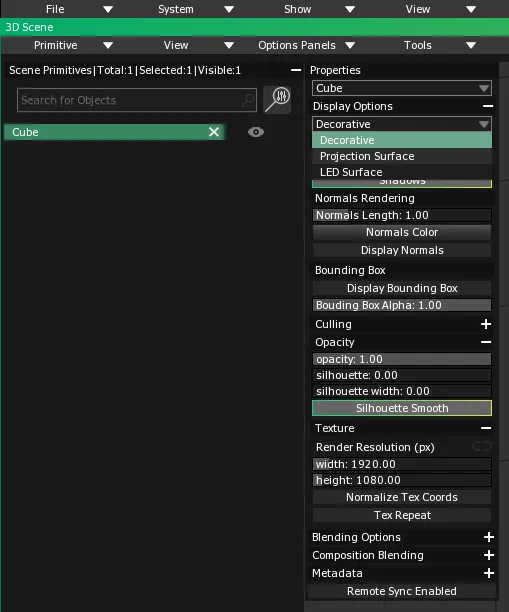Adjust the Normals Length slider
The image size is (509, 612).
coord(402,215)
